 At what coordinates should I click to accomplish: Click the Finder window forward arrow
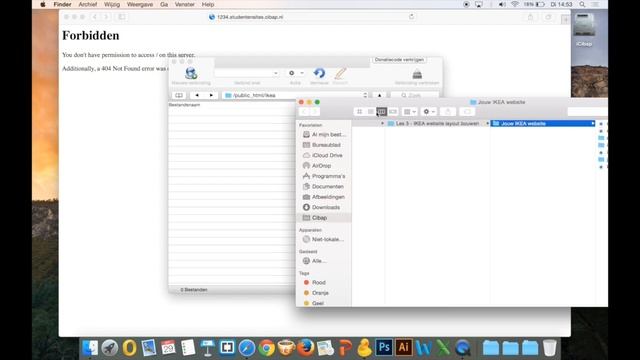point(315,111)
